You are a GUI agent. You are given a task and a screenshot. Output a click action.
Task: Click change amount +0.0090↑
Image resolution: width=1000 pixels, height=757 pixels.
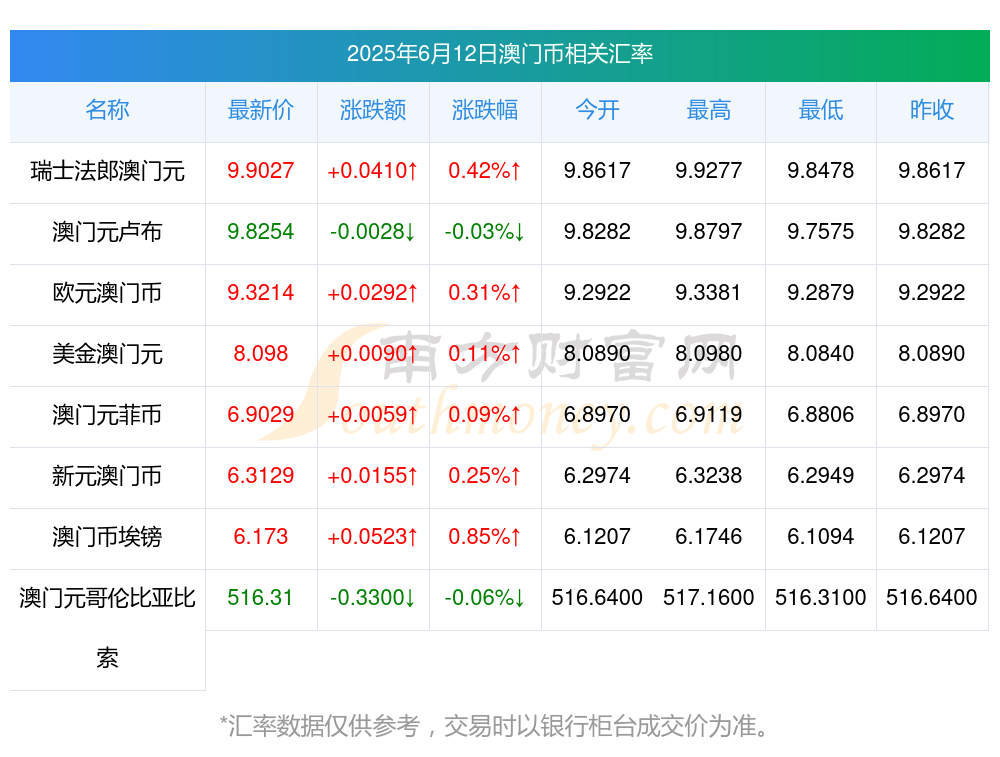click(372, 353)
